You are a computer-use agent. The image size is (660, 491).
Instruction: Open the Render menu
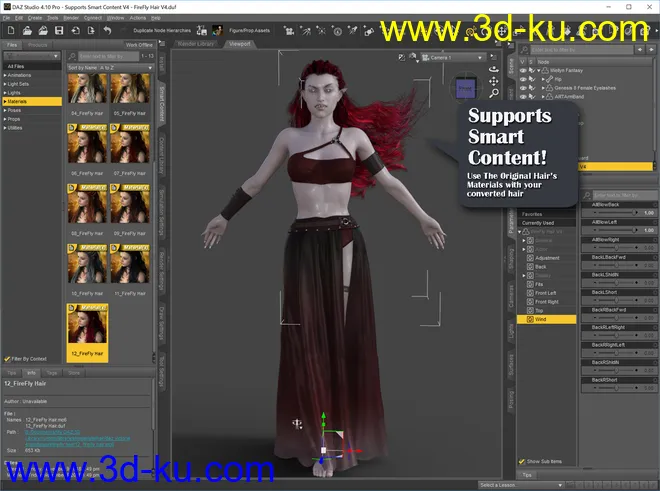tap(71, 17)
